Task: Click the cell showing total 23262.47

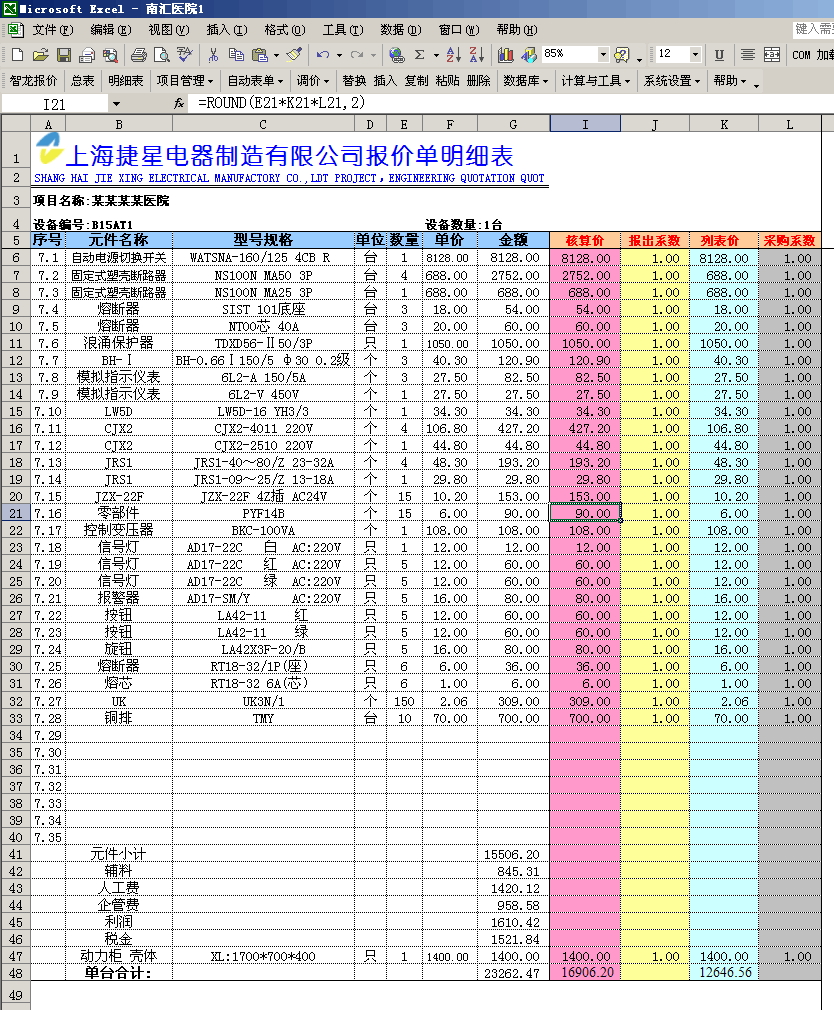Action: pos(513,973)
